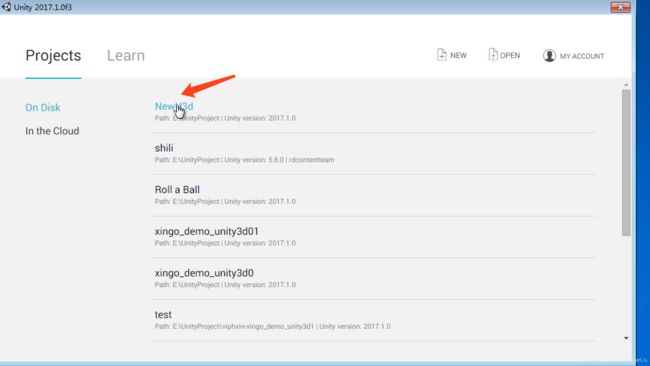Viewport: 650px width, 366px height.
Task: Click the project list scrollbar thumb
Action: pos(626,163)
